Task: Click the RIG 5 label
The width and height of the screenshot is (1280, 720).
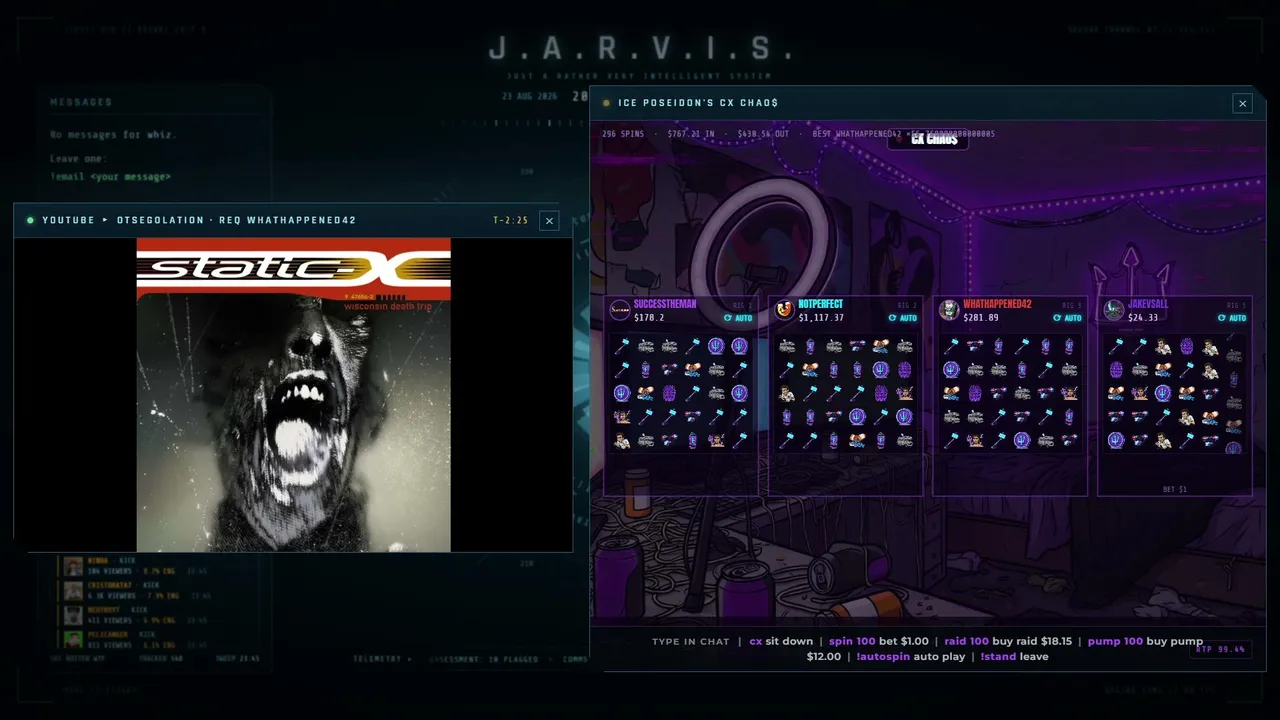Action: click(1237, 305)
